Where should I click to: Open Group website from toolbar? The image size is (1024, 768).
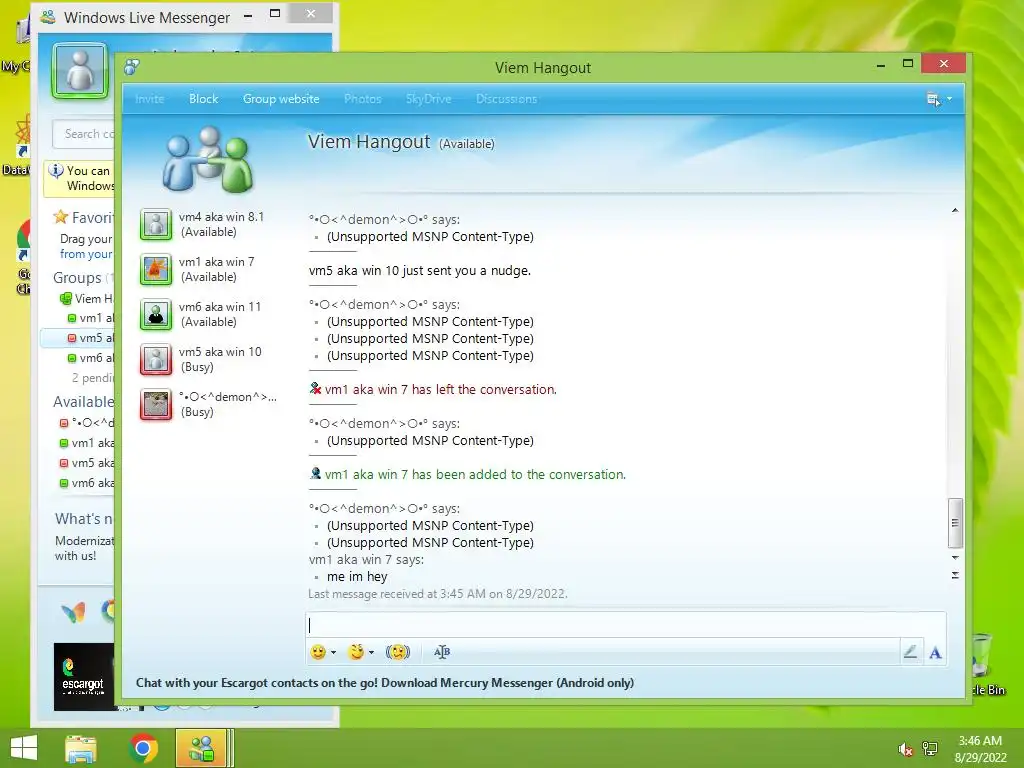point(281,99)
